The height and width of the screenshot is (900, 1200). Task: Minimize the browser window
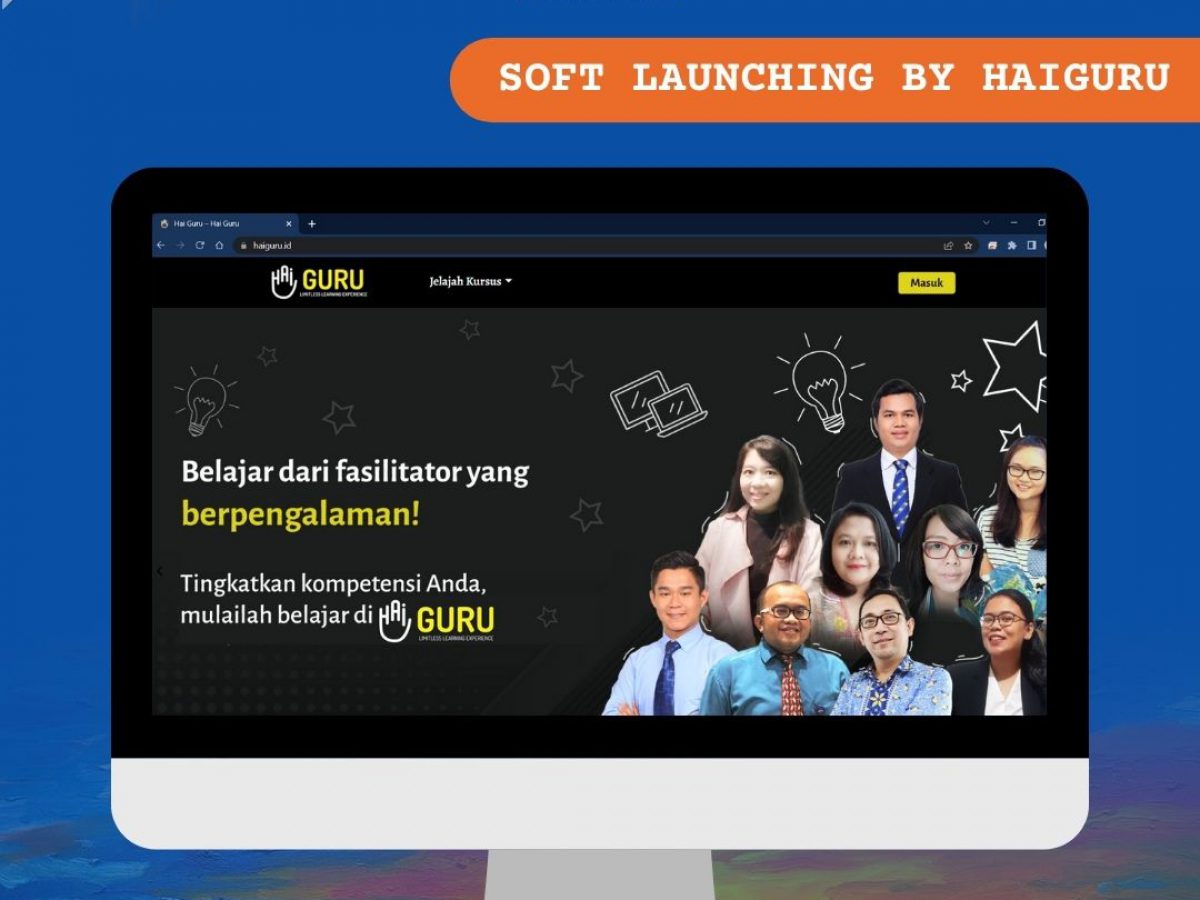tap(1014, 223)
